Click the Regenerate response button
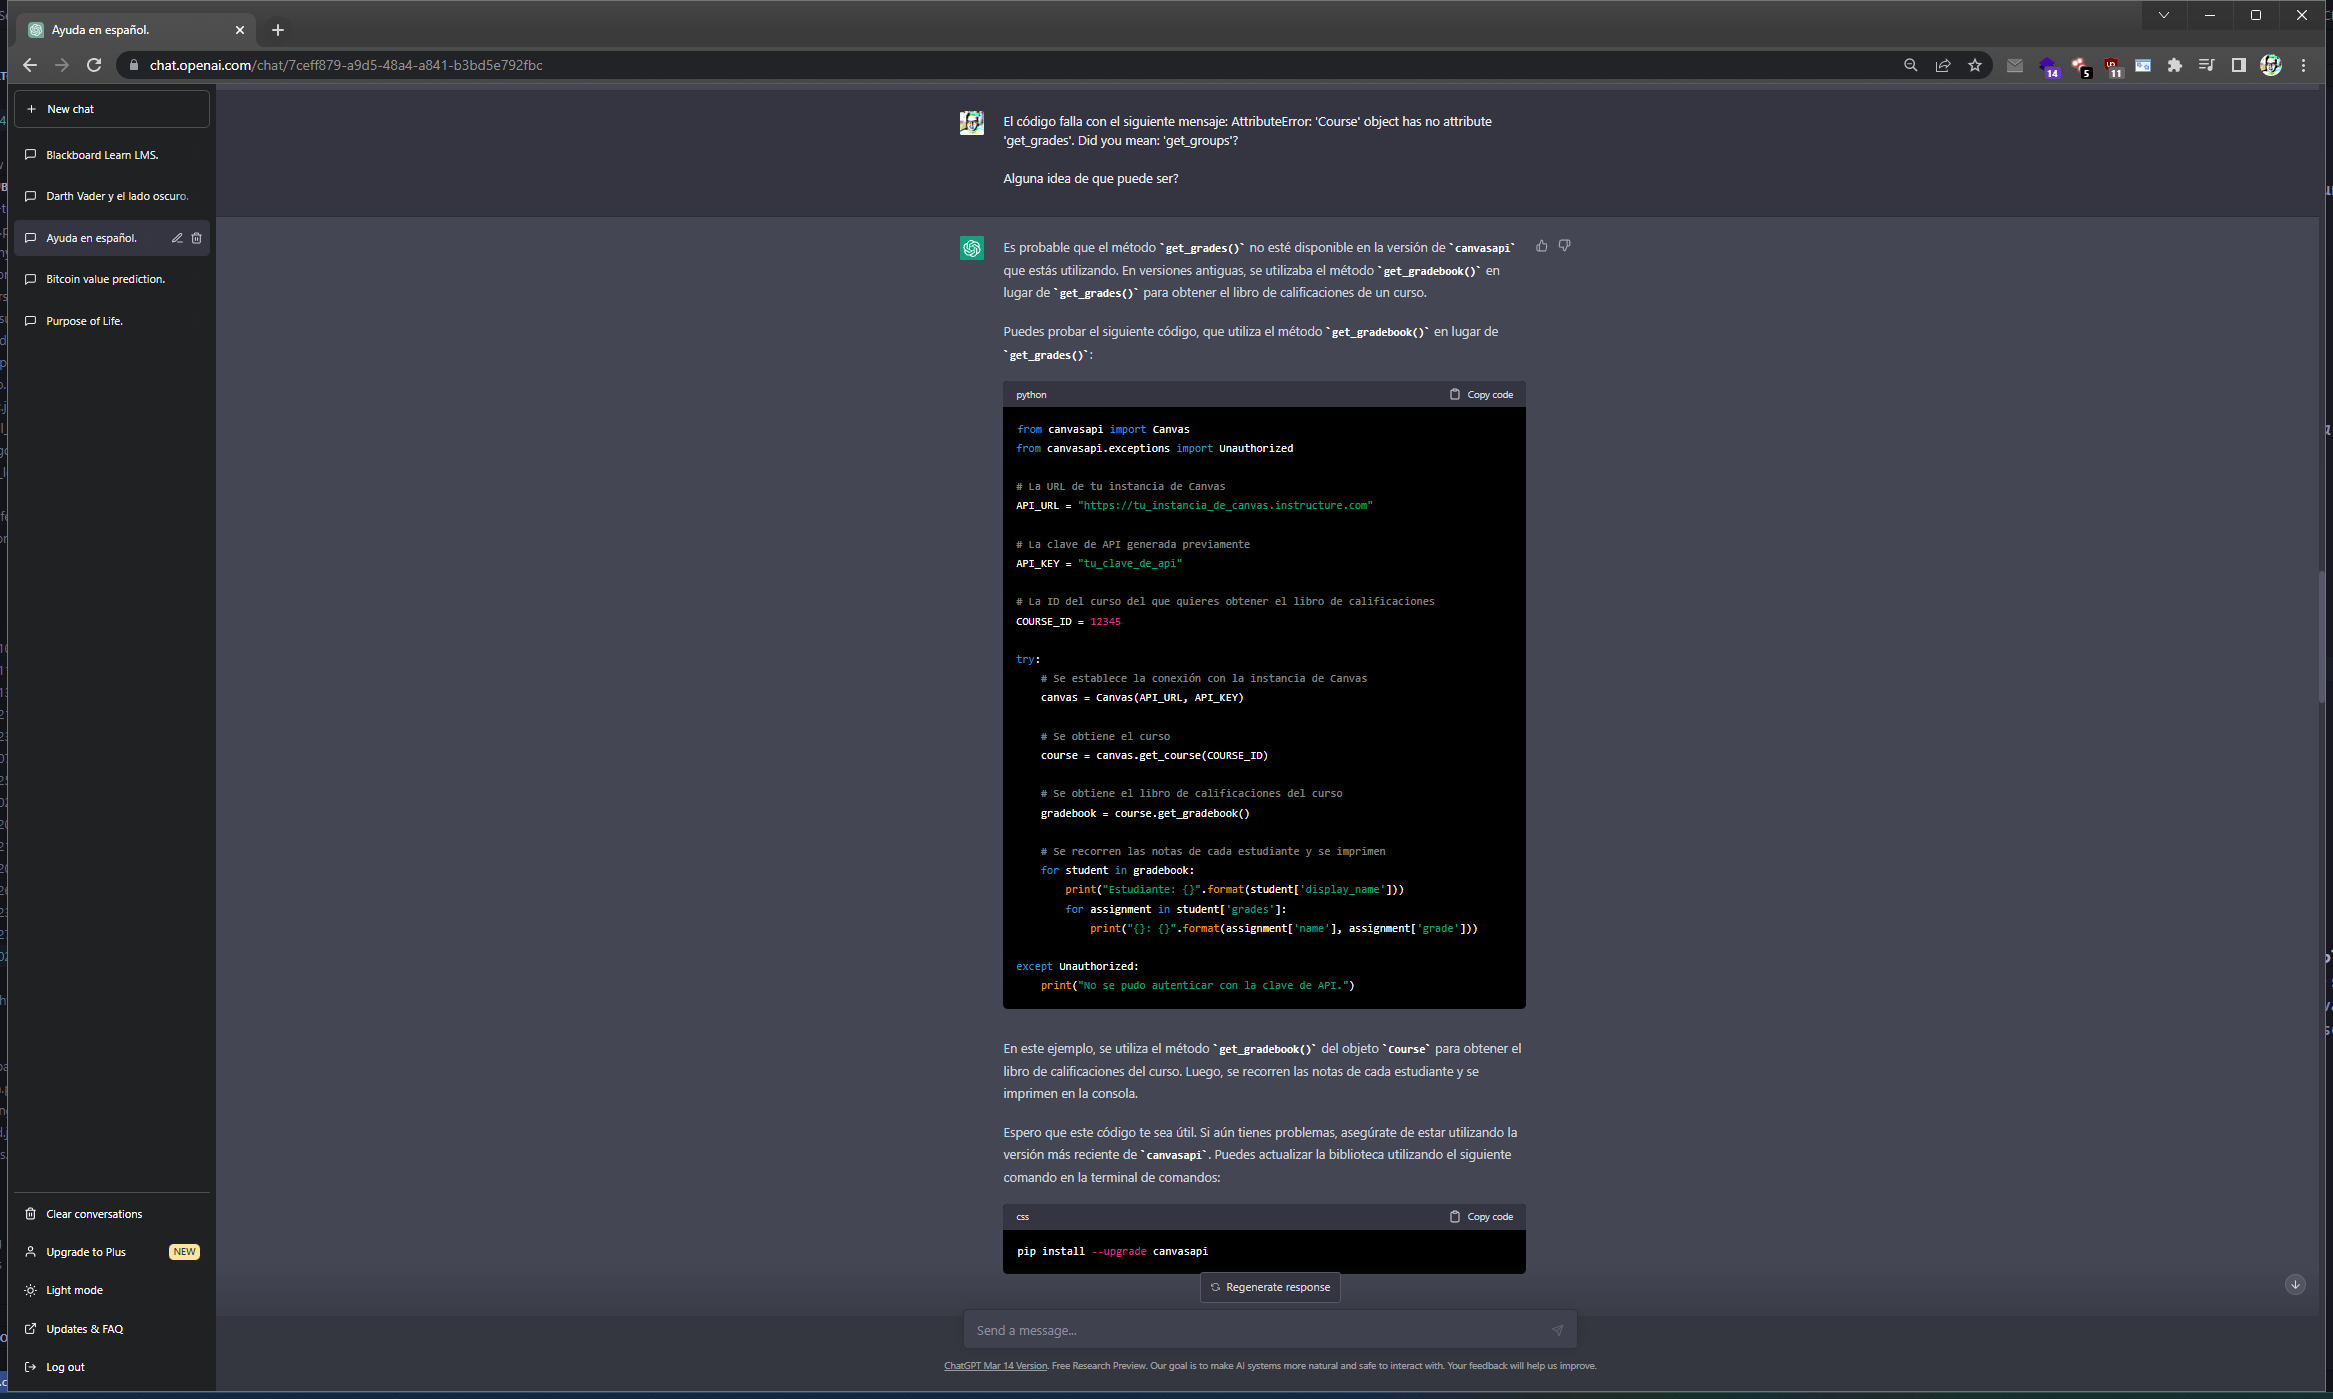The width and height of the screenshot is (2333, 1399). point(1270,1287)
